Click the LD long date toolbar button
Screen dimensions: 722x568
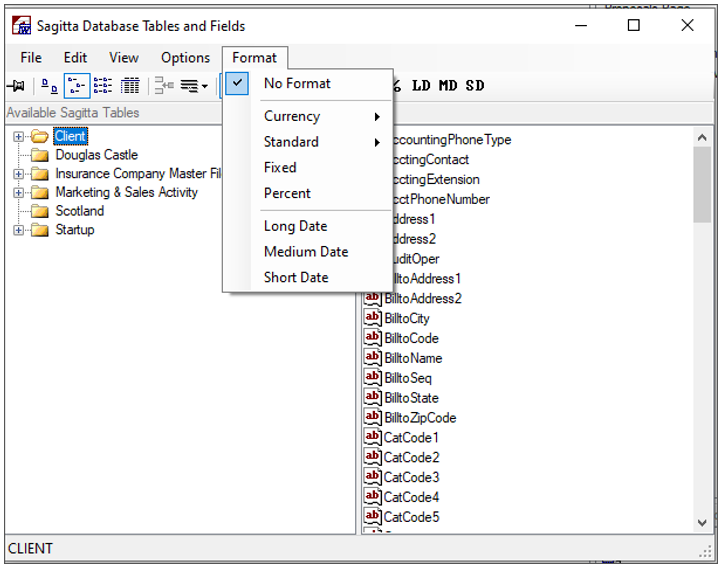(x=421, y=86)
